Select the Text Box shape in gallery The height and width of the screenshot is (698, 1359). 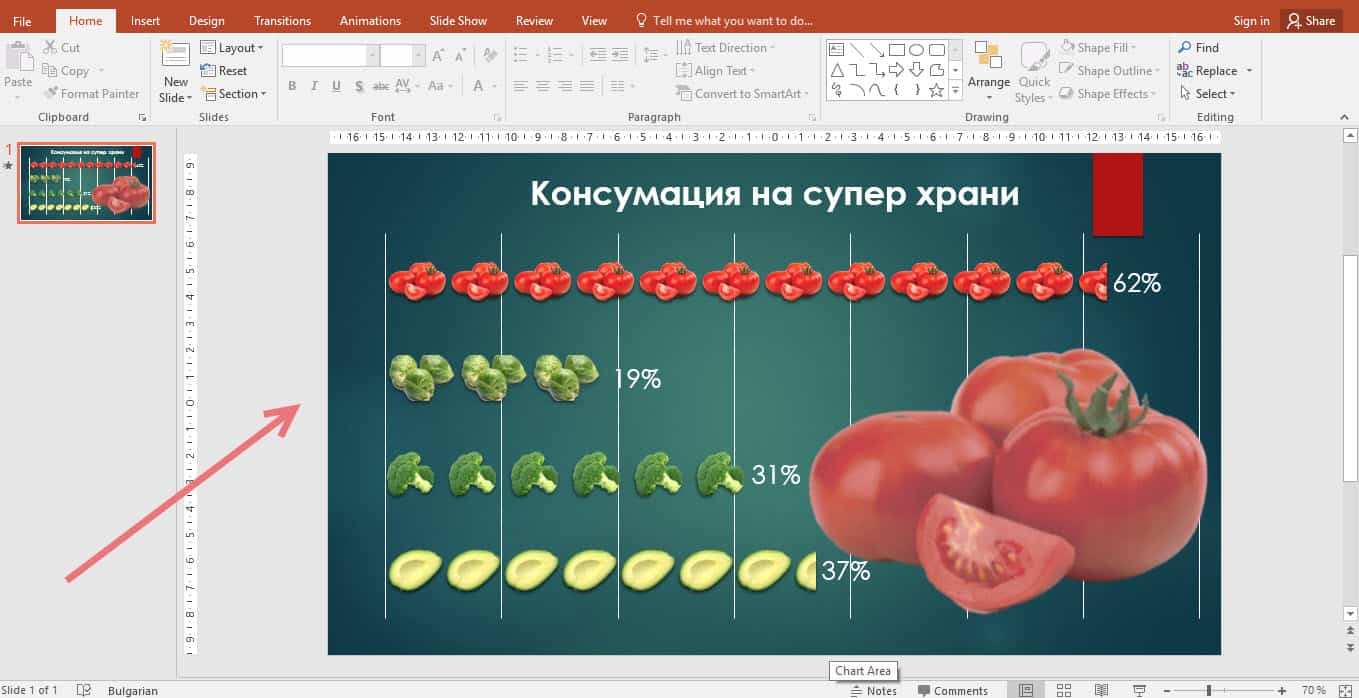835,49
